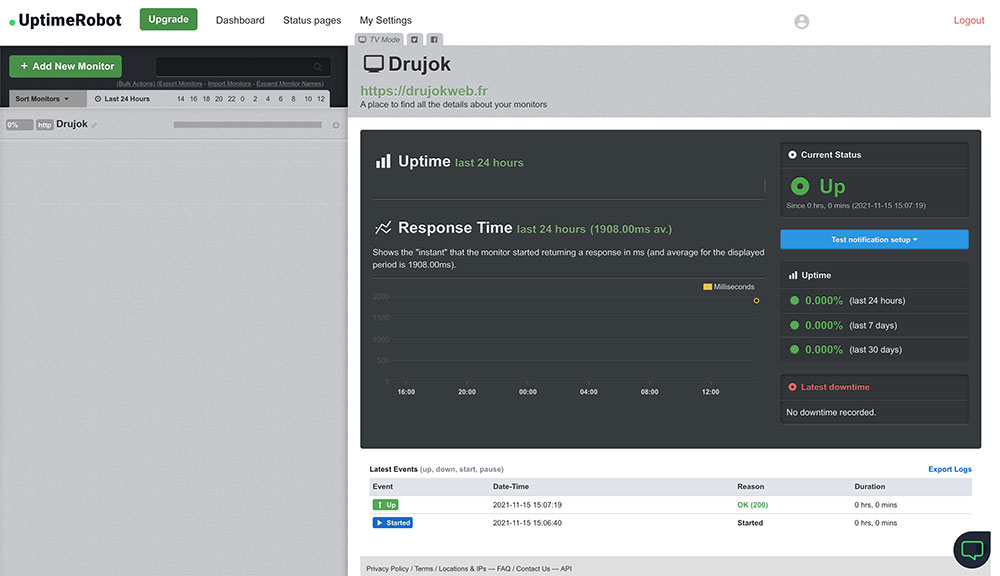Click the 0% badge on Drujok row

click(x=19, y=125)
